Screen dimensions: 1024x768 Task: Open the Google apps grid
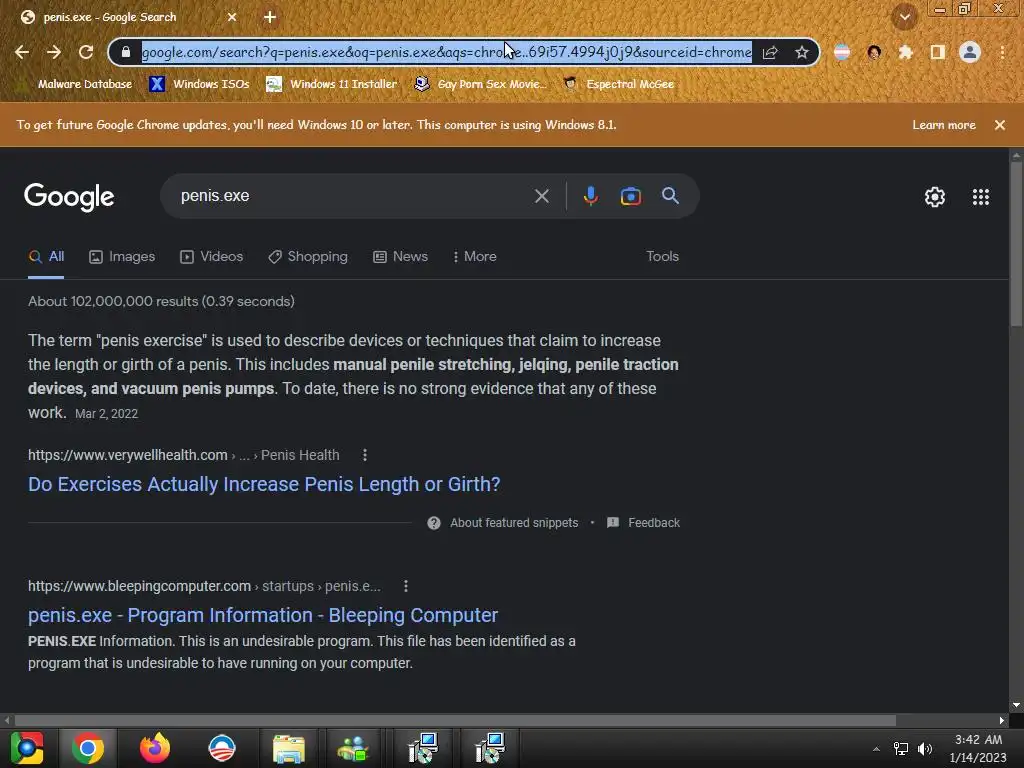coord(981,197)
